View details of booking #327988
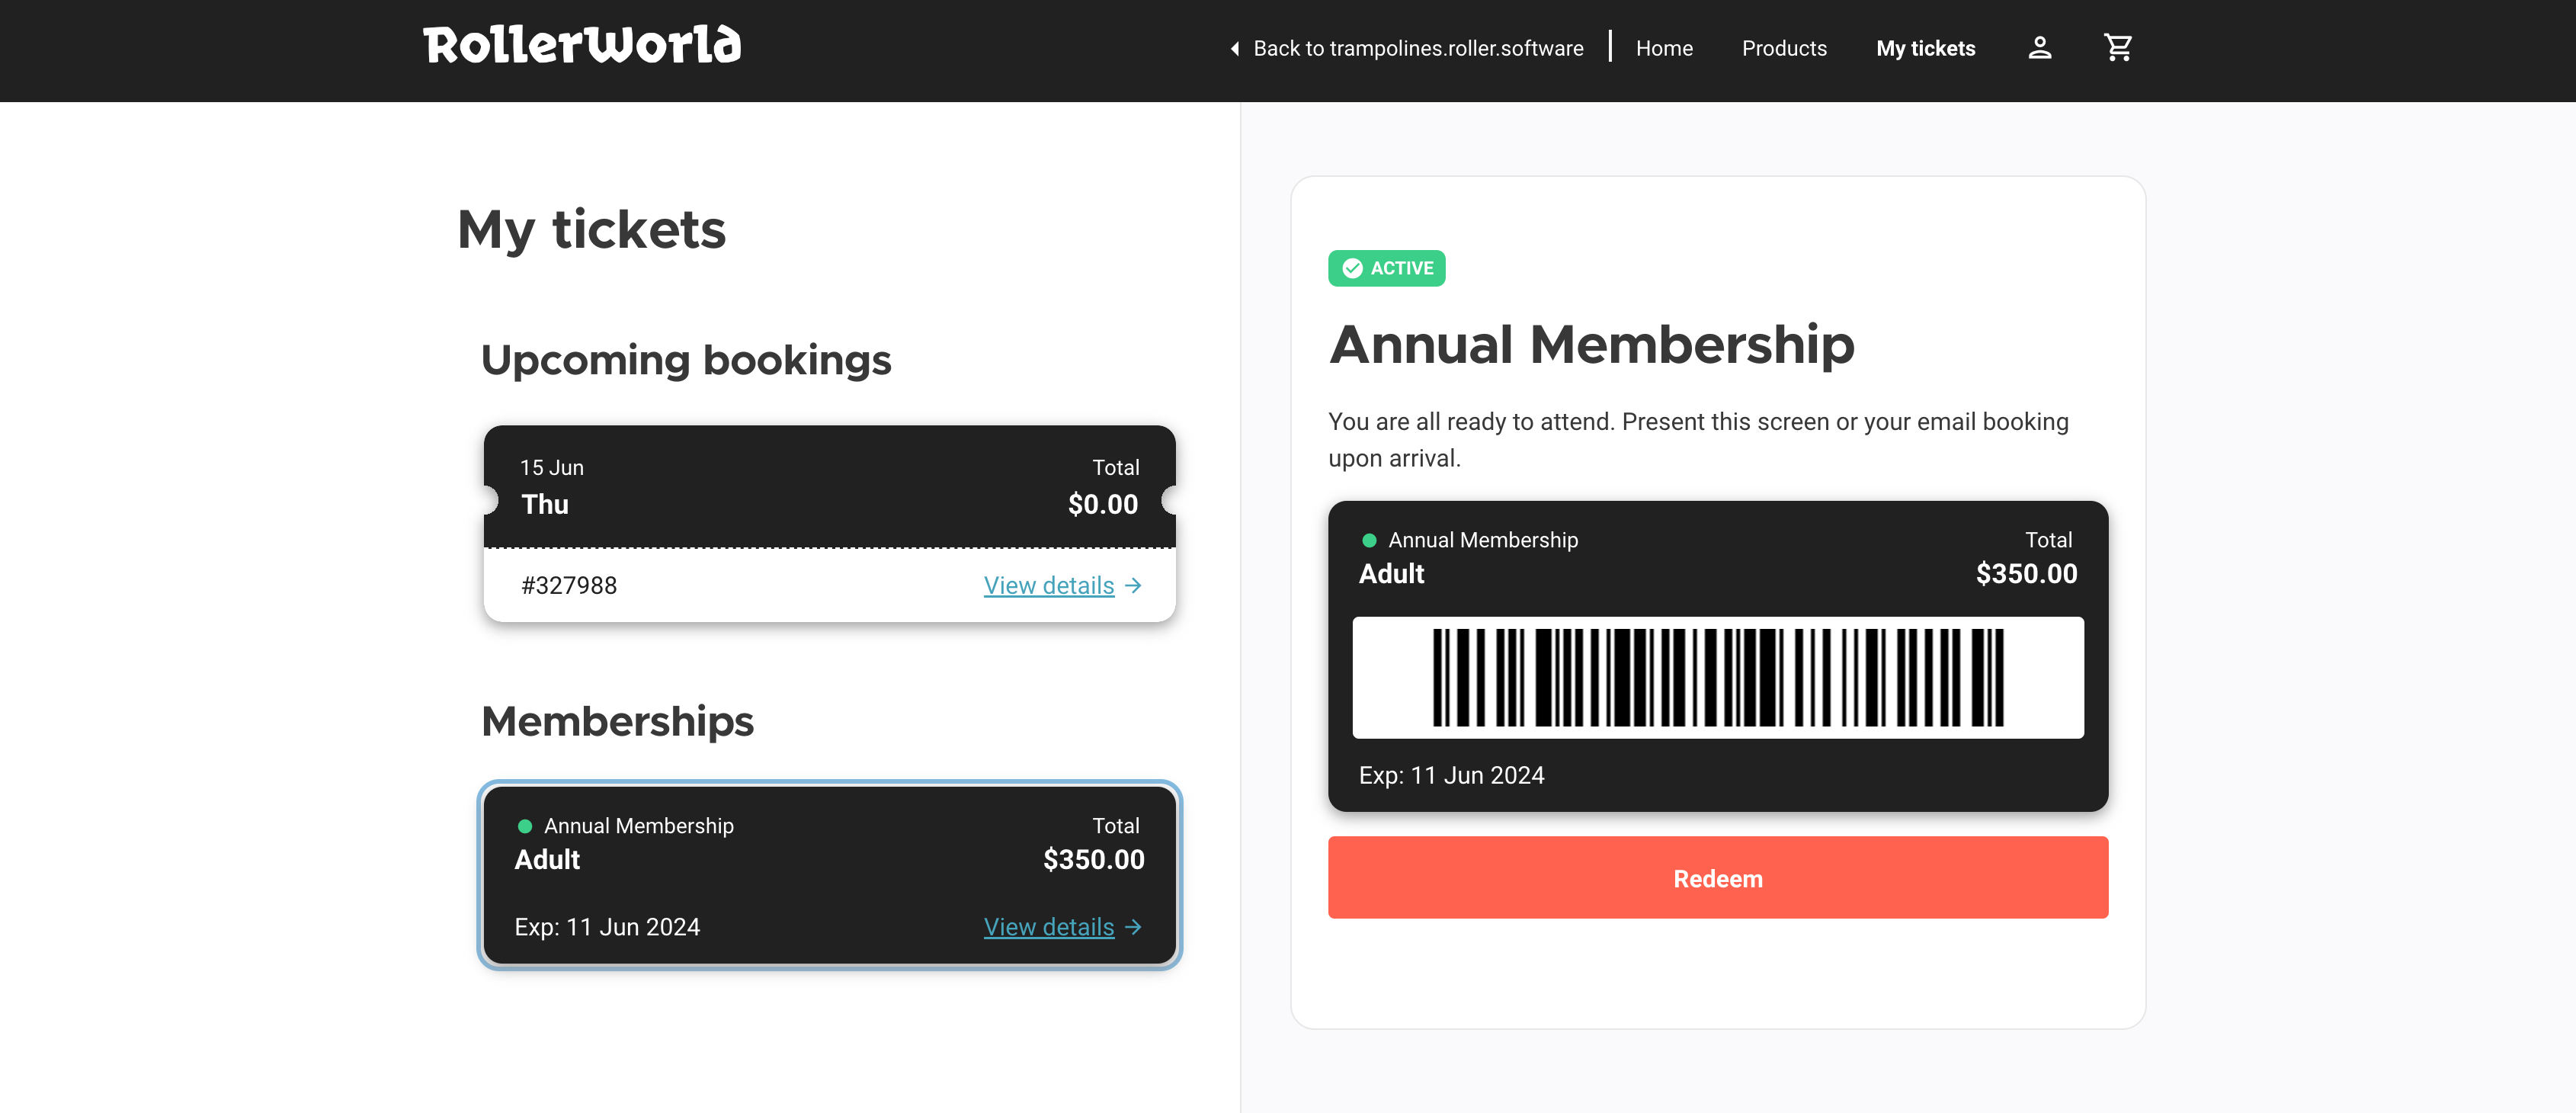 pos(1048,586)
